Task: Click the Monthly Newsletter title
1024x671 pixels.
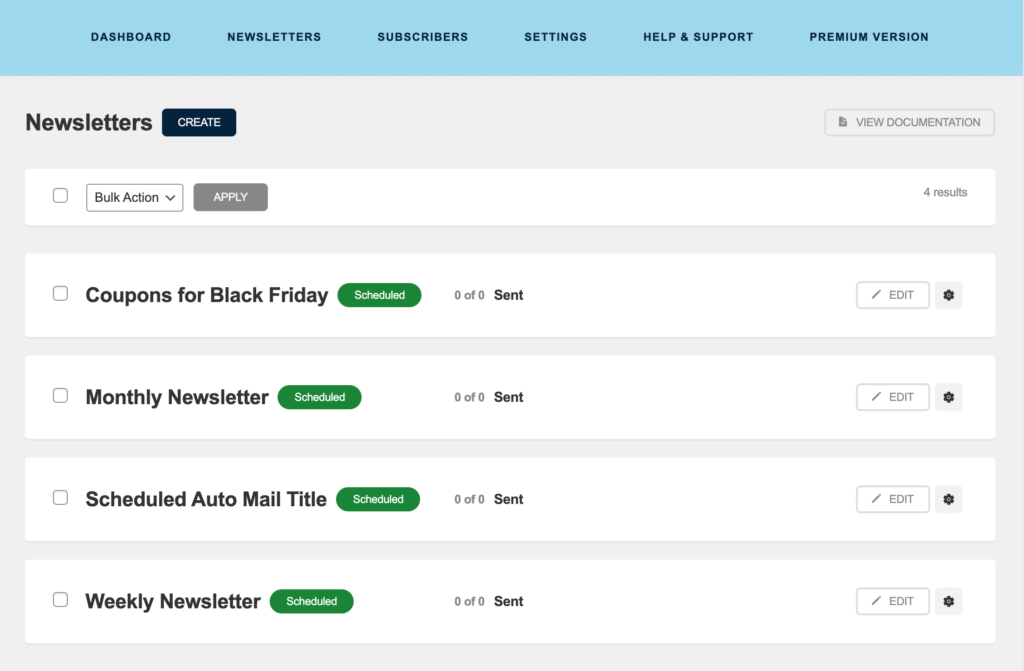Action: 177,397
